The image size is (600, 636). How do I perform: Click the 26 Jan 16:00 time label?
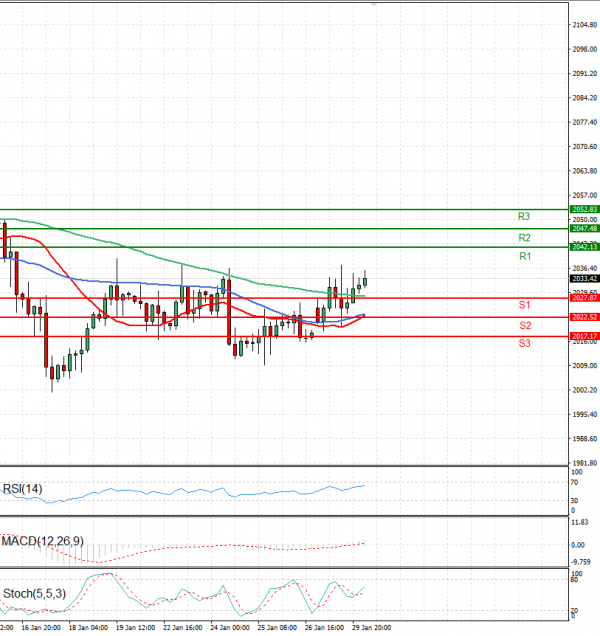coord(324,628)
